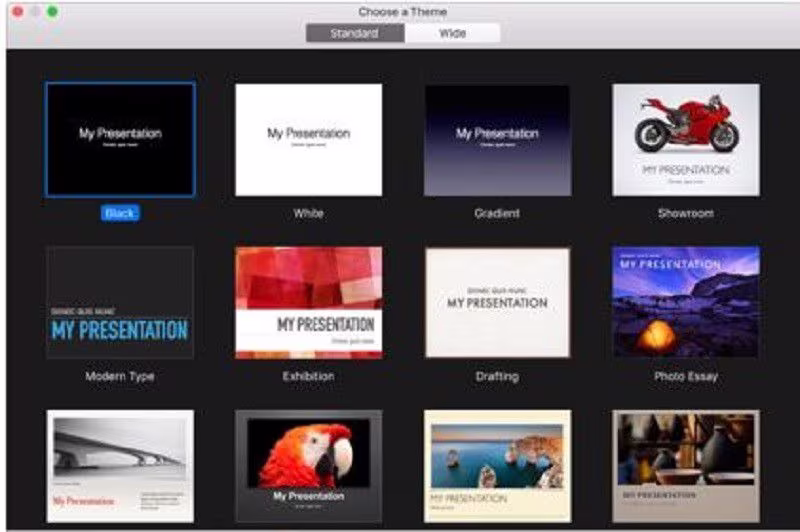
Task: Switch to the Standard slide size tab
Action: point(355,34)
